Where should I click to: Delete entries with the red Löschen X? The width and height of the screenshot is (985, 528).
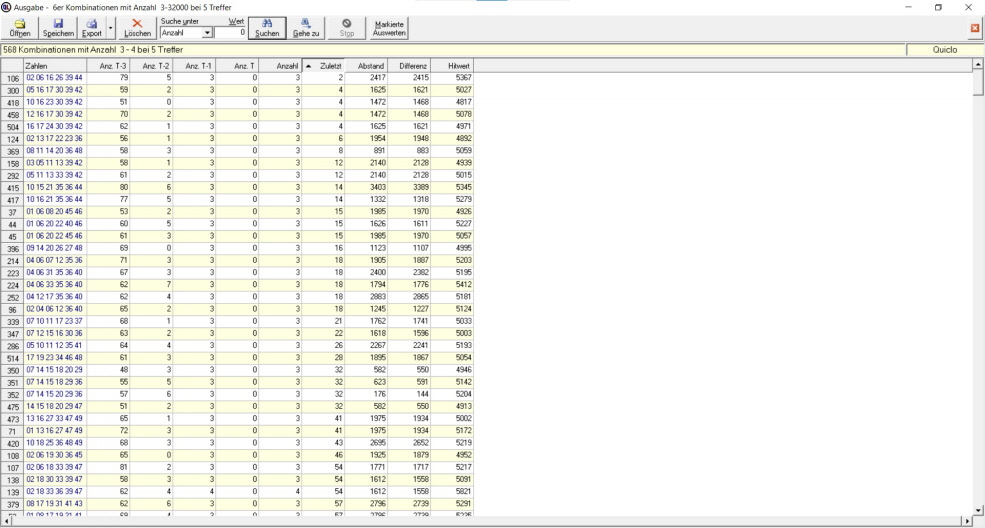click(137, 27)
